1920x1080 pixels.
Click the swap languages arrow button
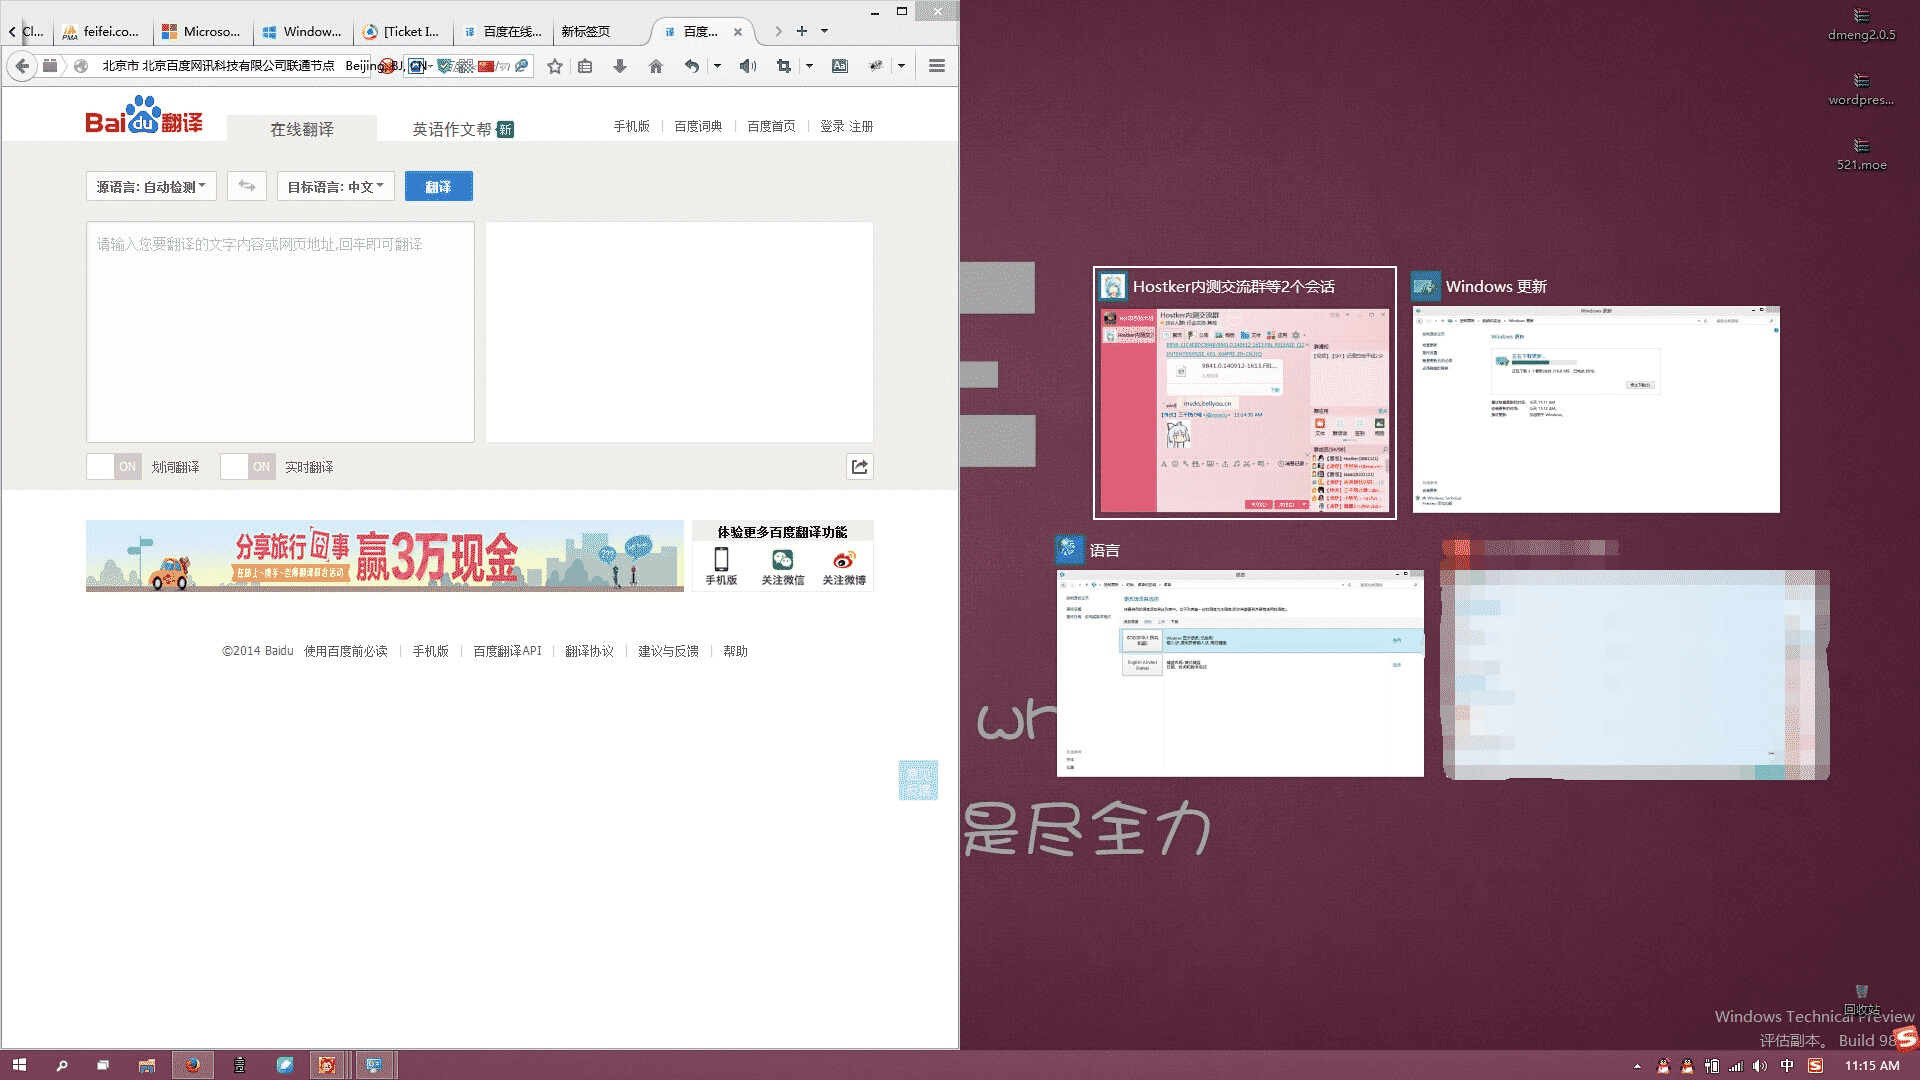tap(247, 186)
